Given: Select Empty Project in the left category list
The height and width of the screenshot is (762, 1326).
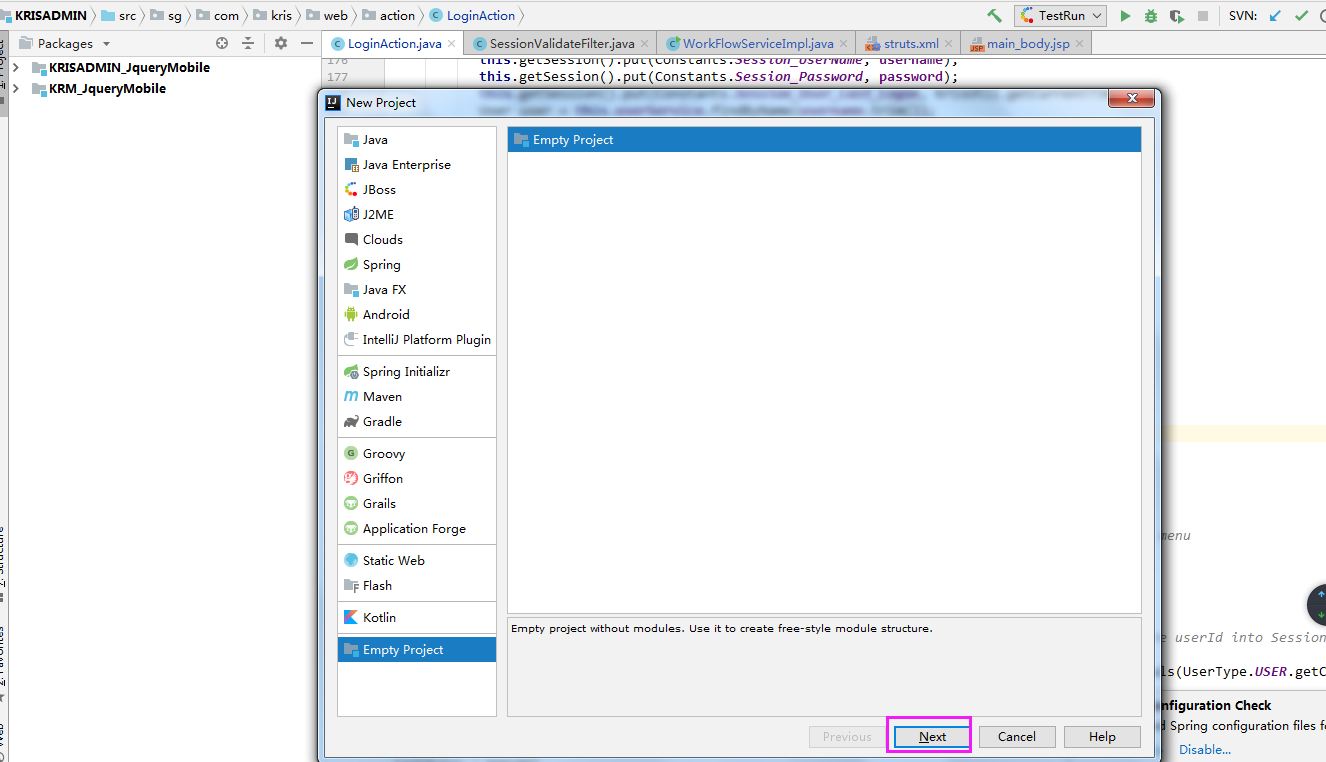Looking at the screenshot, I should 417,649.
